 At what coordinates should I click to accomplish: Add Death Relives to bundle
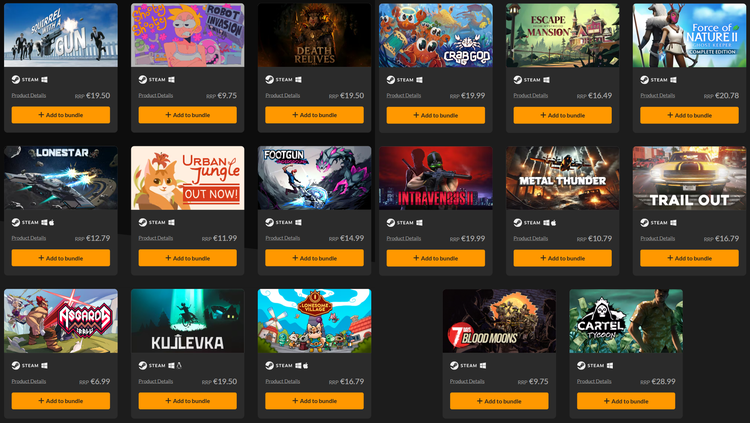point(314,115)
